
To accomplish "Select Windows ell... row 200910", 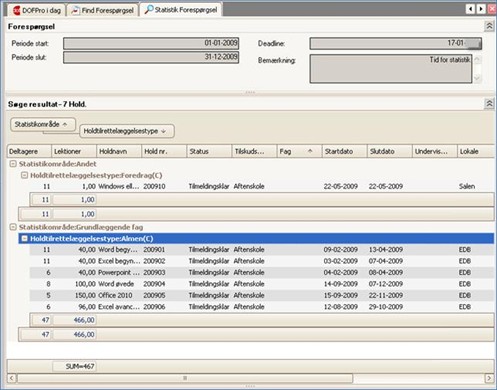I will [262, 186].
